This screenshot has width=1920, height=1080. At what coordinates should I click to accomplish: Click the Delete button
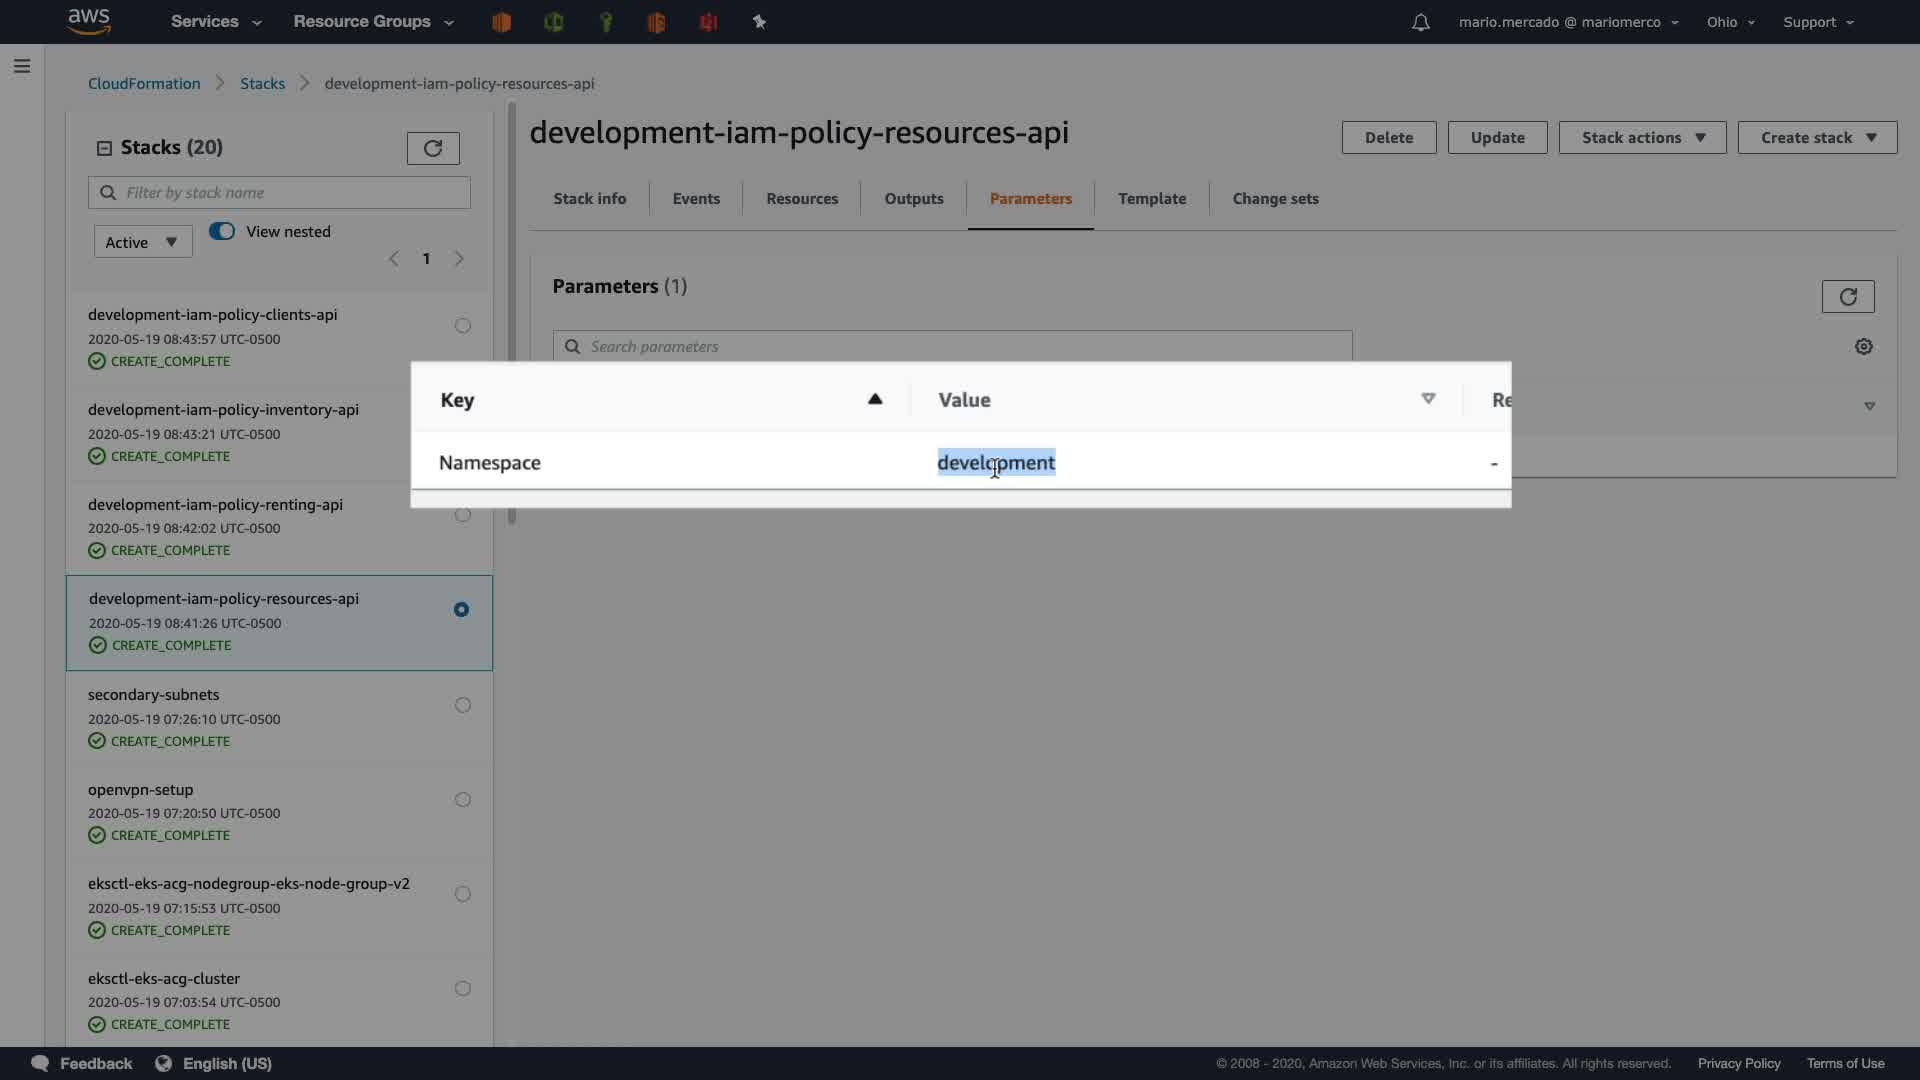(x=1388, y=138)
